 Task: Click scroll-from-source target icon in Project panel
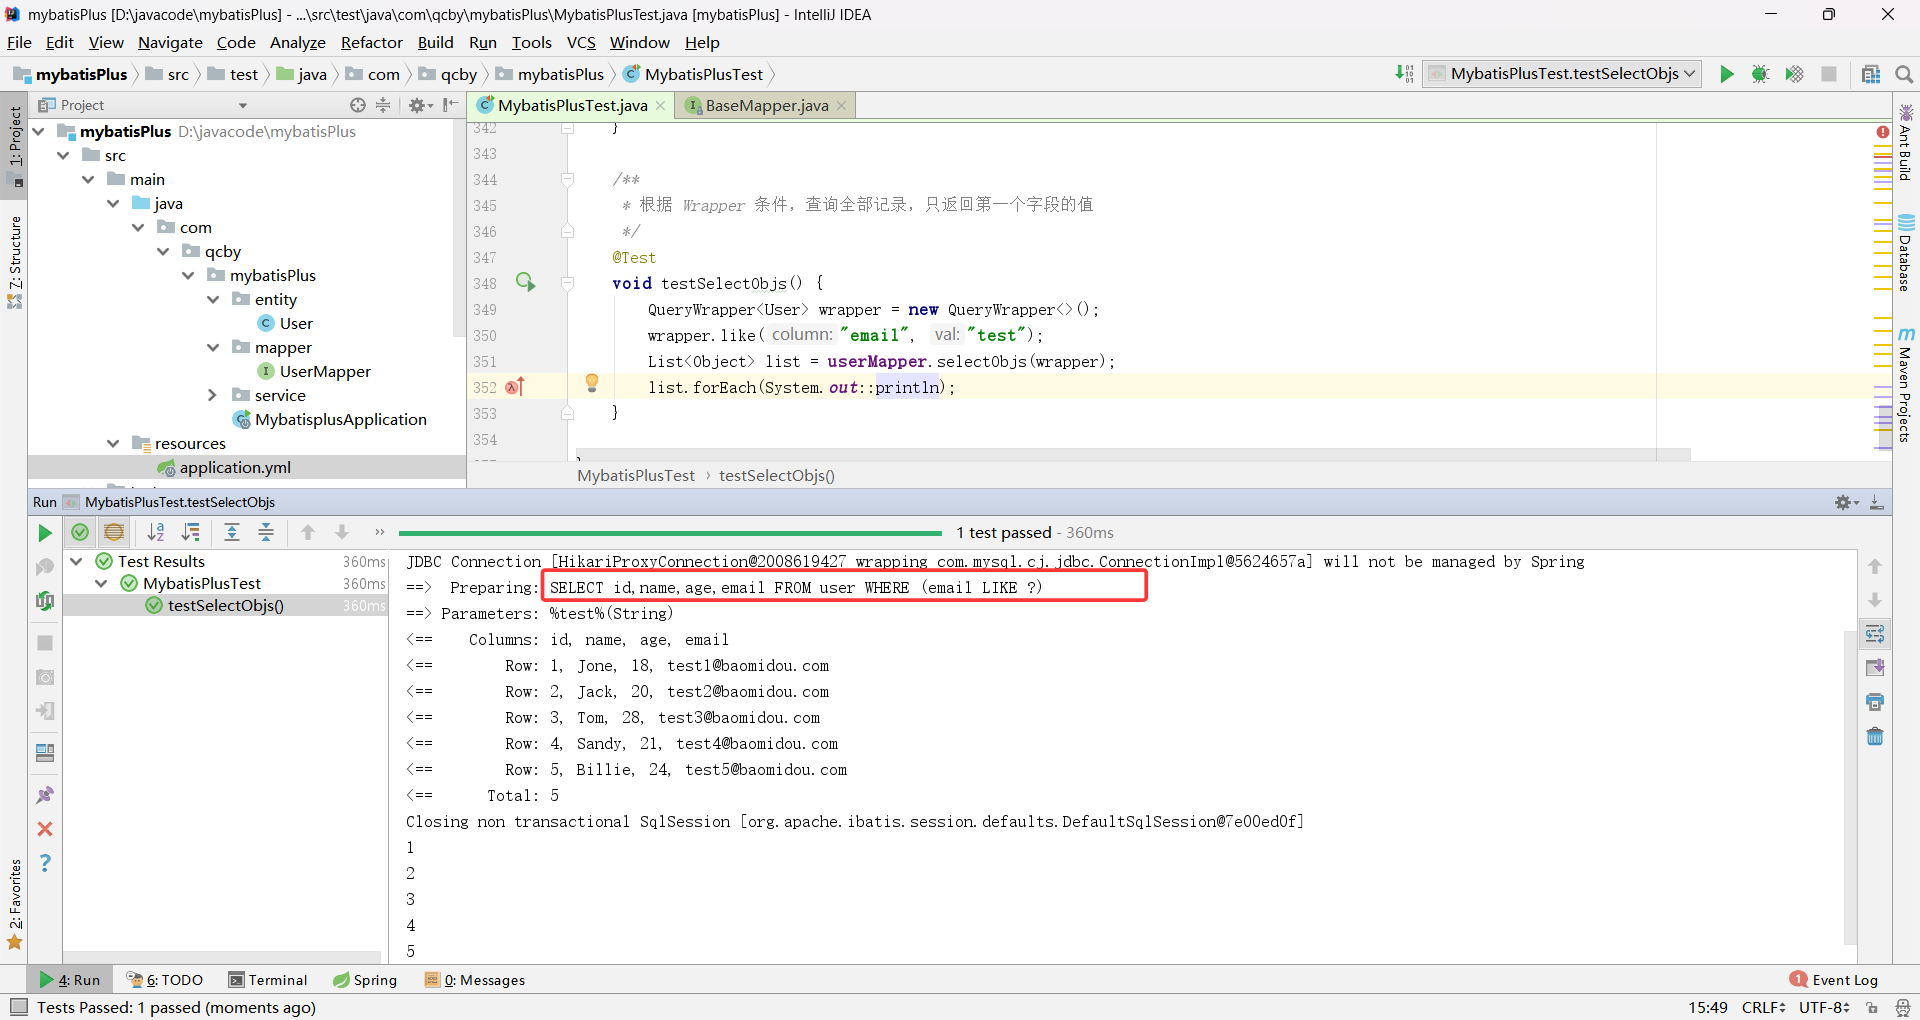(x=358, y=105)
